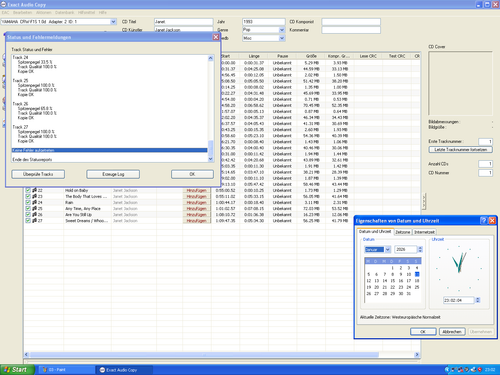This screenshot has width=500, height=375.
Task: Click the Erste Tracknummer field
Action: tap(485, 141)
